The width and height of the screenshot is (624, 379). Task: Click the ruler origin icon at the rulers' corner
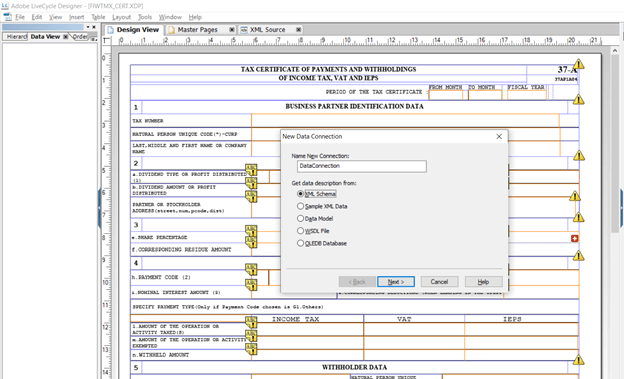(x=106, y=41)
